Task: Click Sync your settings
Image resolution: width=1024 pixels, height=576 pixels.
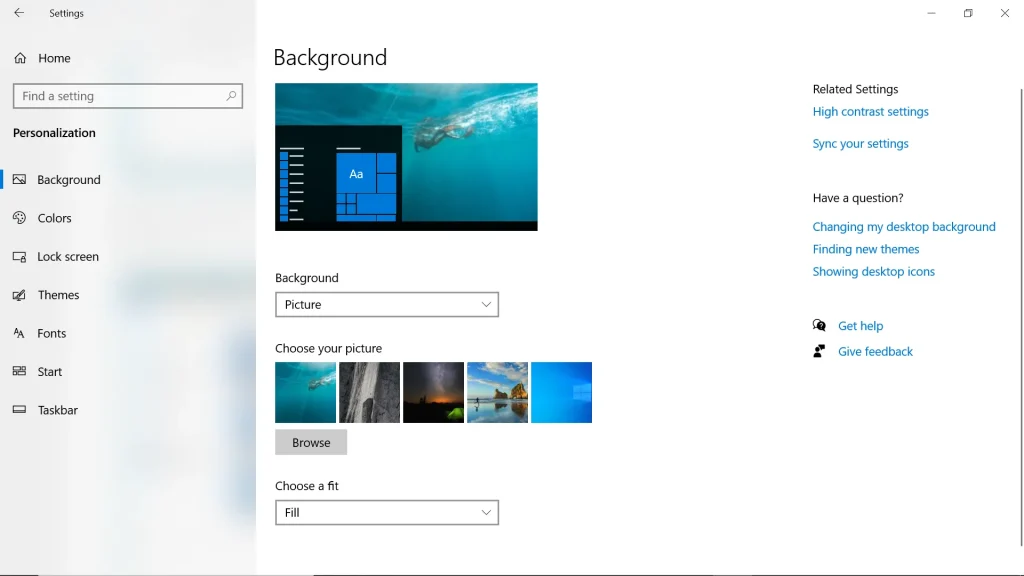Action: (860, 143)
